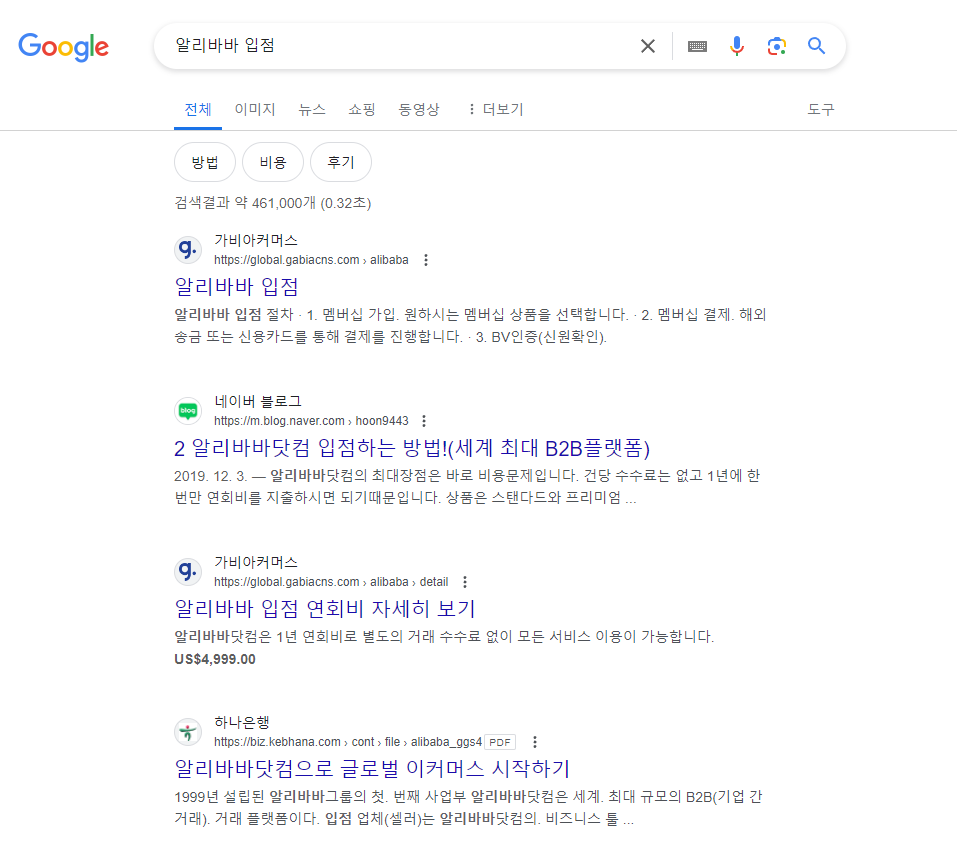Open 알리바바닷컴으로 글로벌 이커머스 시작하기 link
Screen dimensions: 957x849
372,768
